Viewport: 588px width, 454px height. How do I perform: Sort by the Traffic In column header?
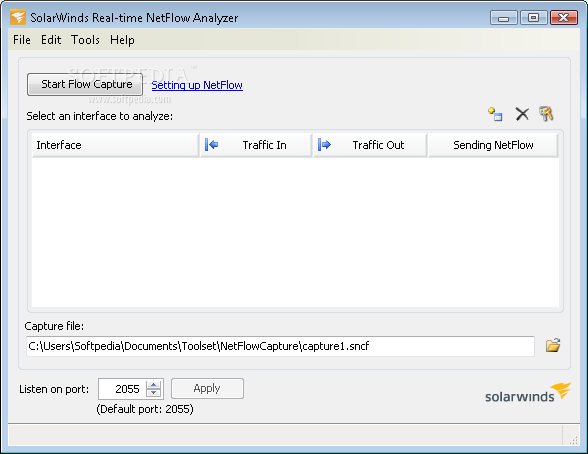pyautogui.click(x=256, y=145)
